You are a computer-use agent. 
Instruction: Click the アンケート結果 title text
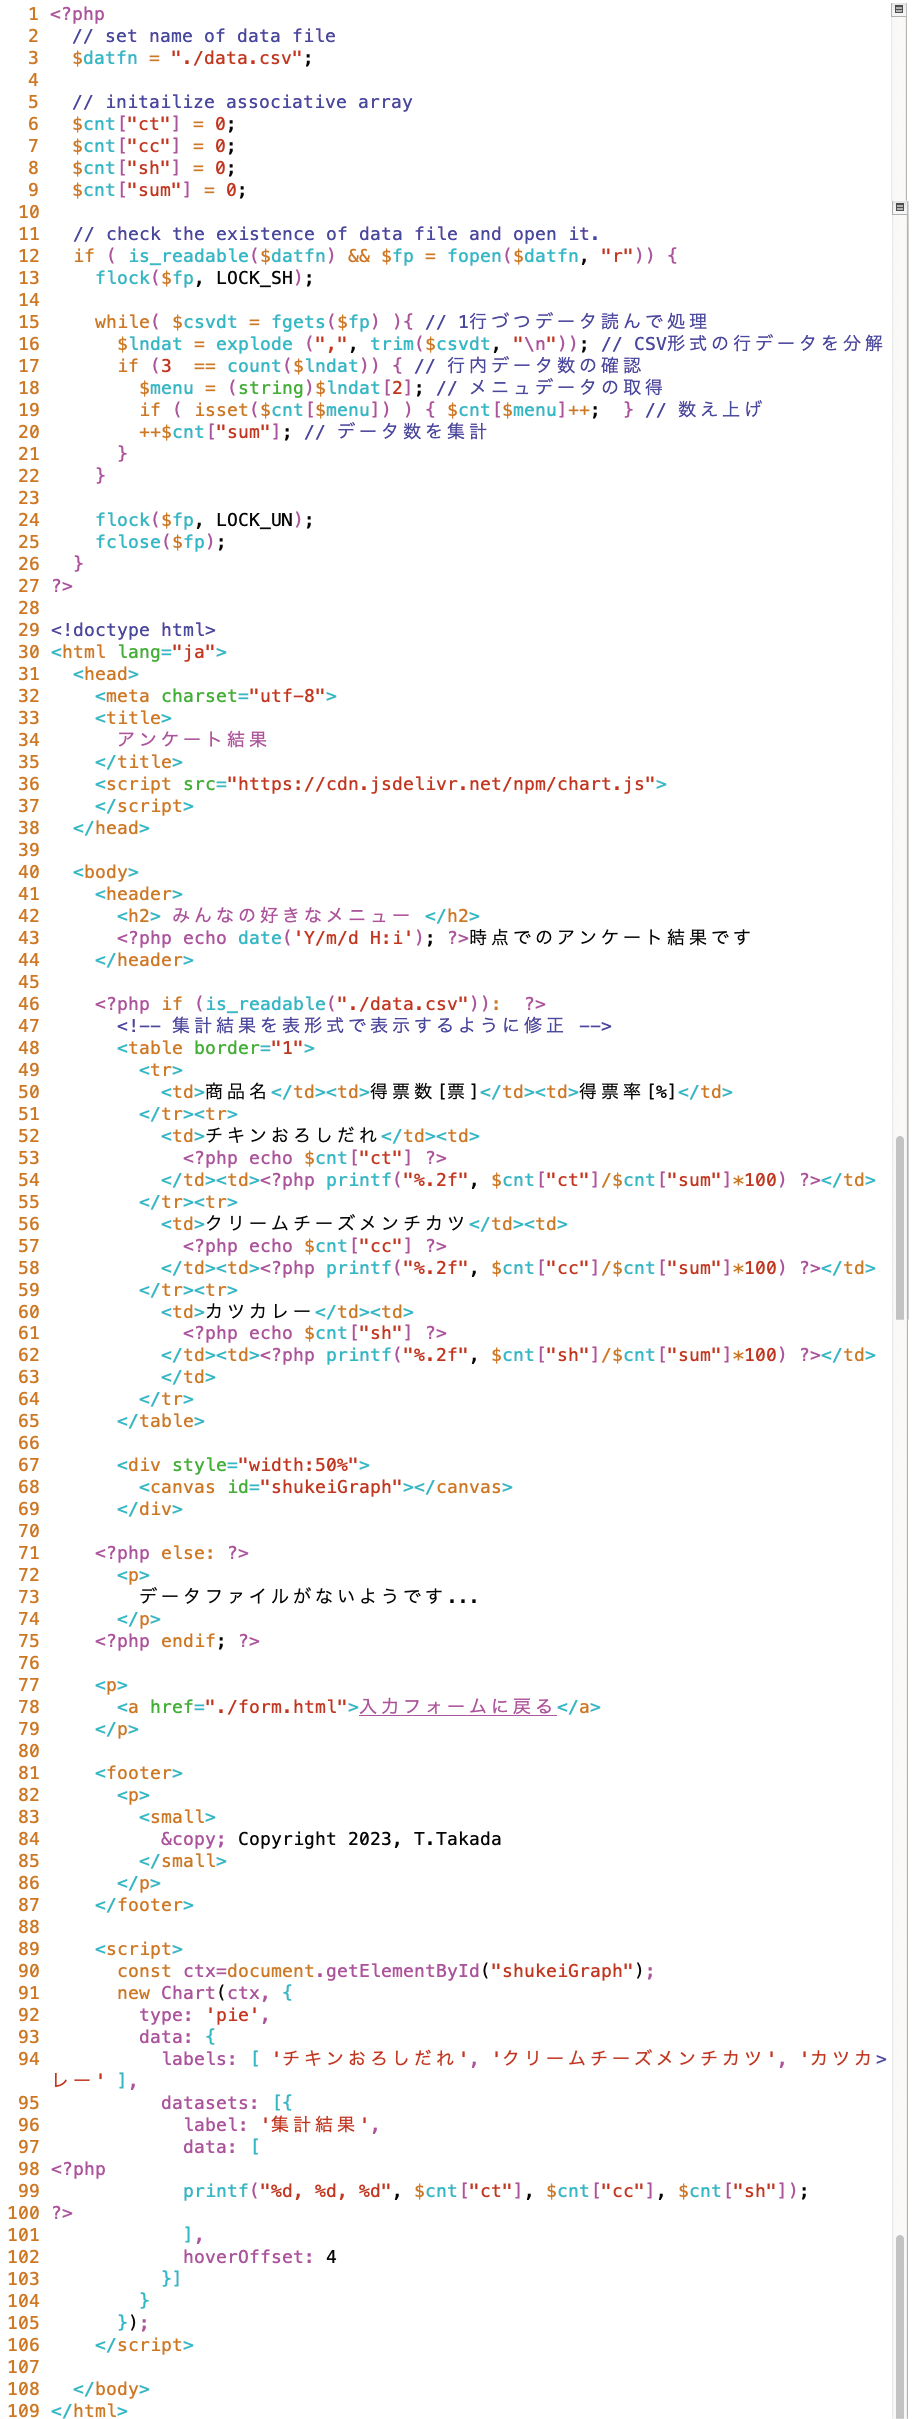pos(193,740)
